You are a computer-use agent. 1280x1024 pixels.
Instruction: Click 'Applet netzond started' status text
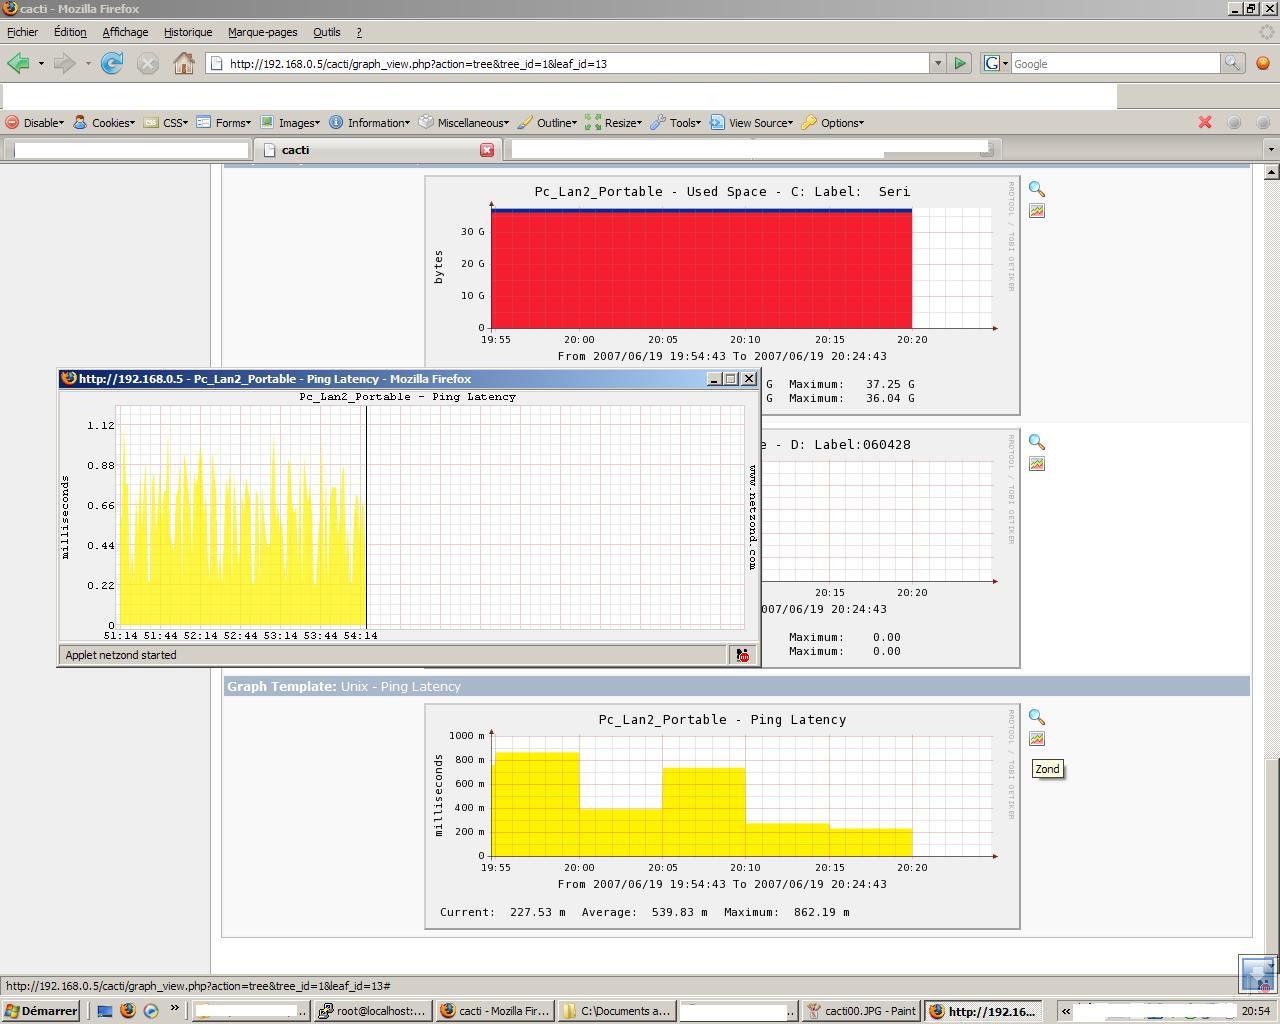coord(120,655)
